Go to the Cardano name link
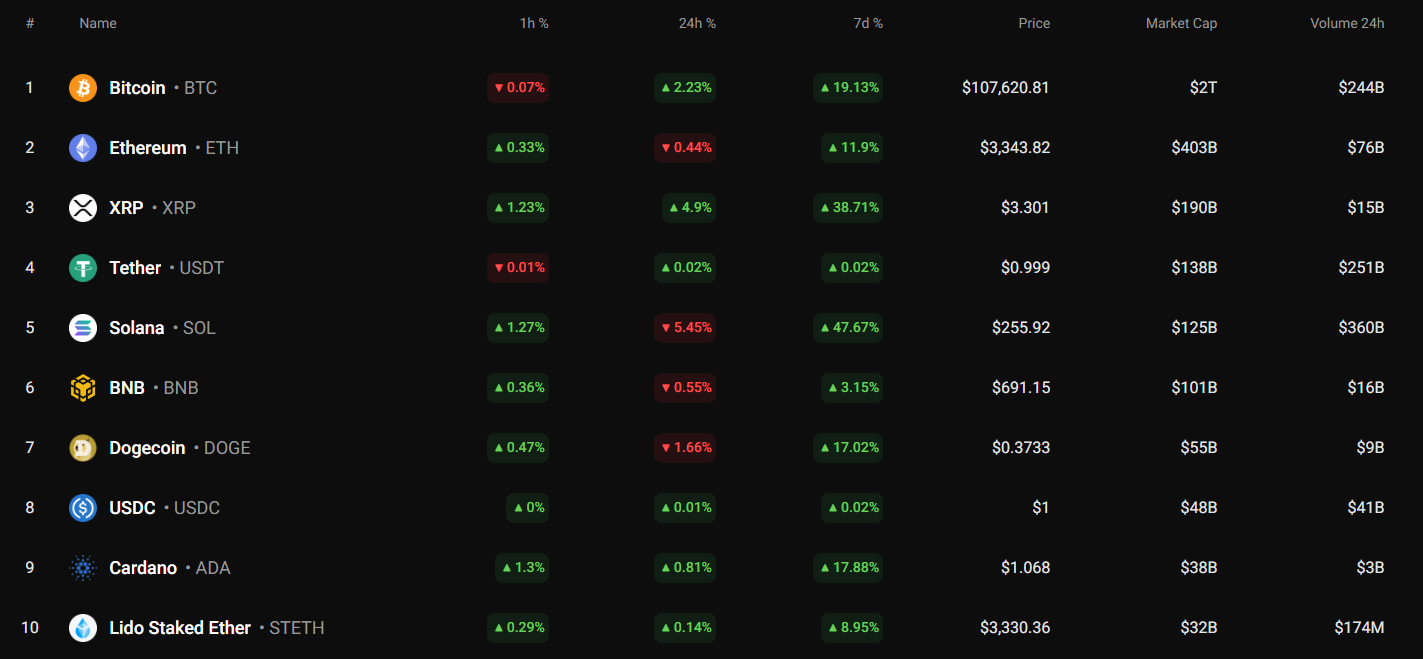1423x659 pixels. tap(143, 568)
